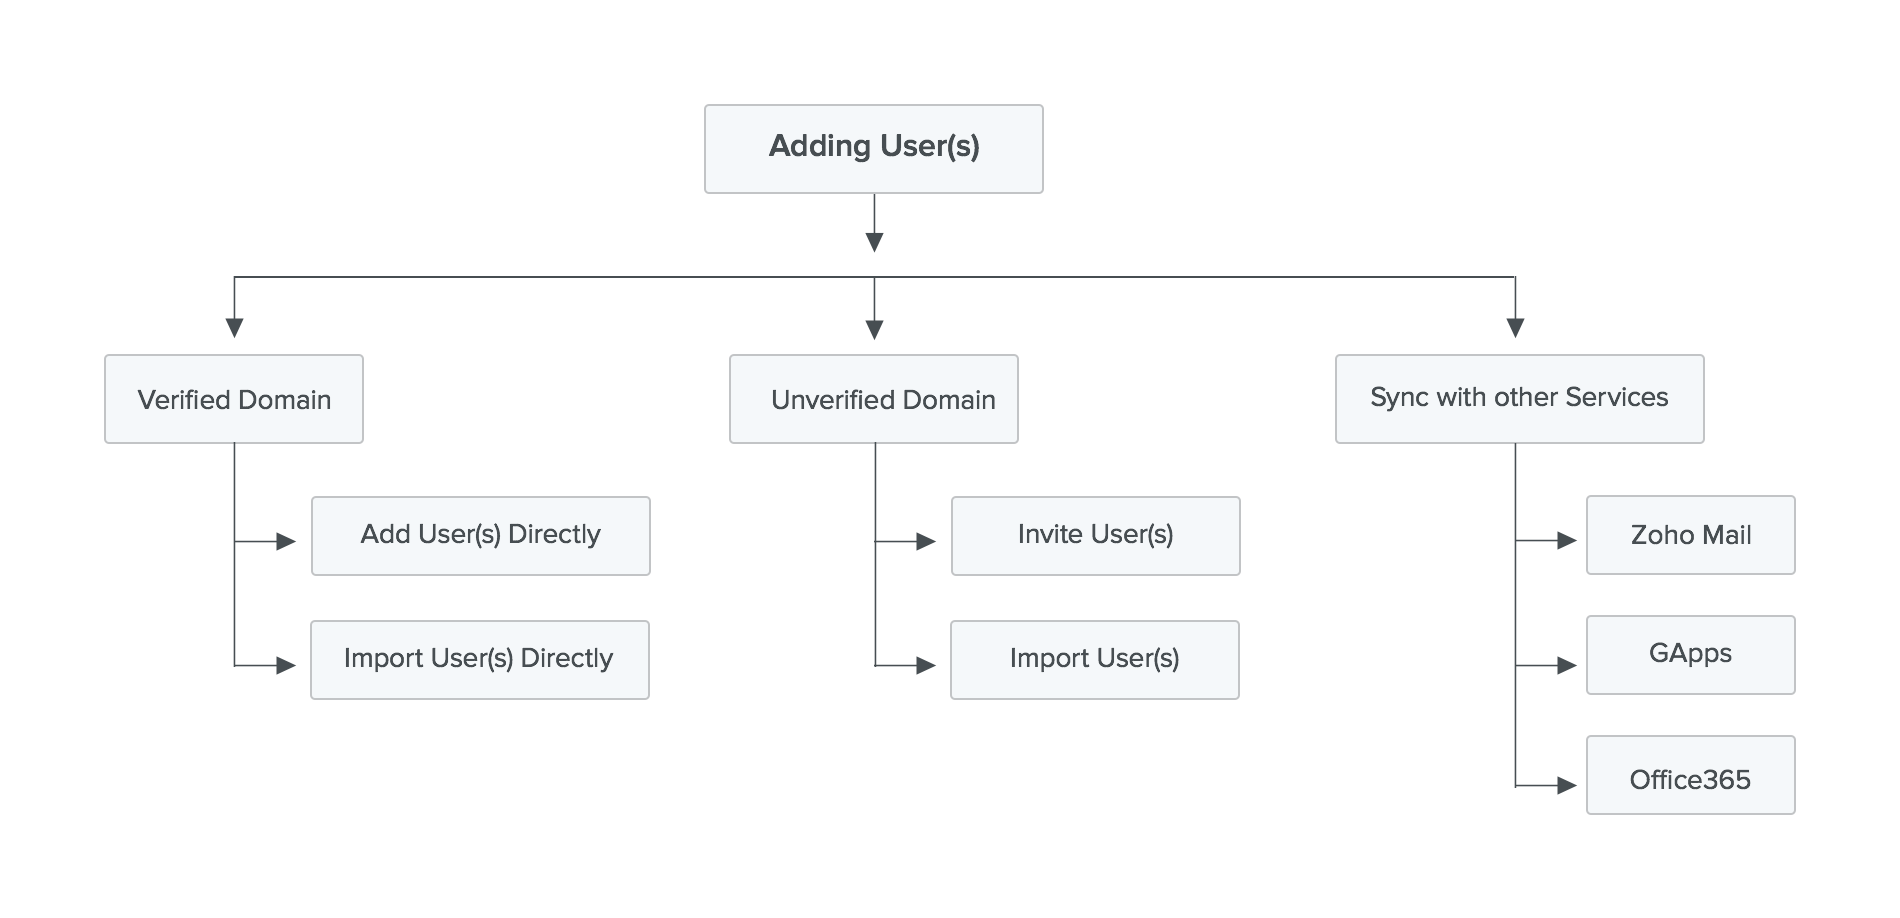Select the Import User(s) node under Unverified Domain

click(1094, 660)
